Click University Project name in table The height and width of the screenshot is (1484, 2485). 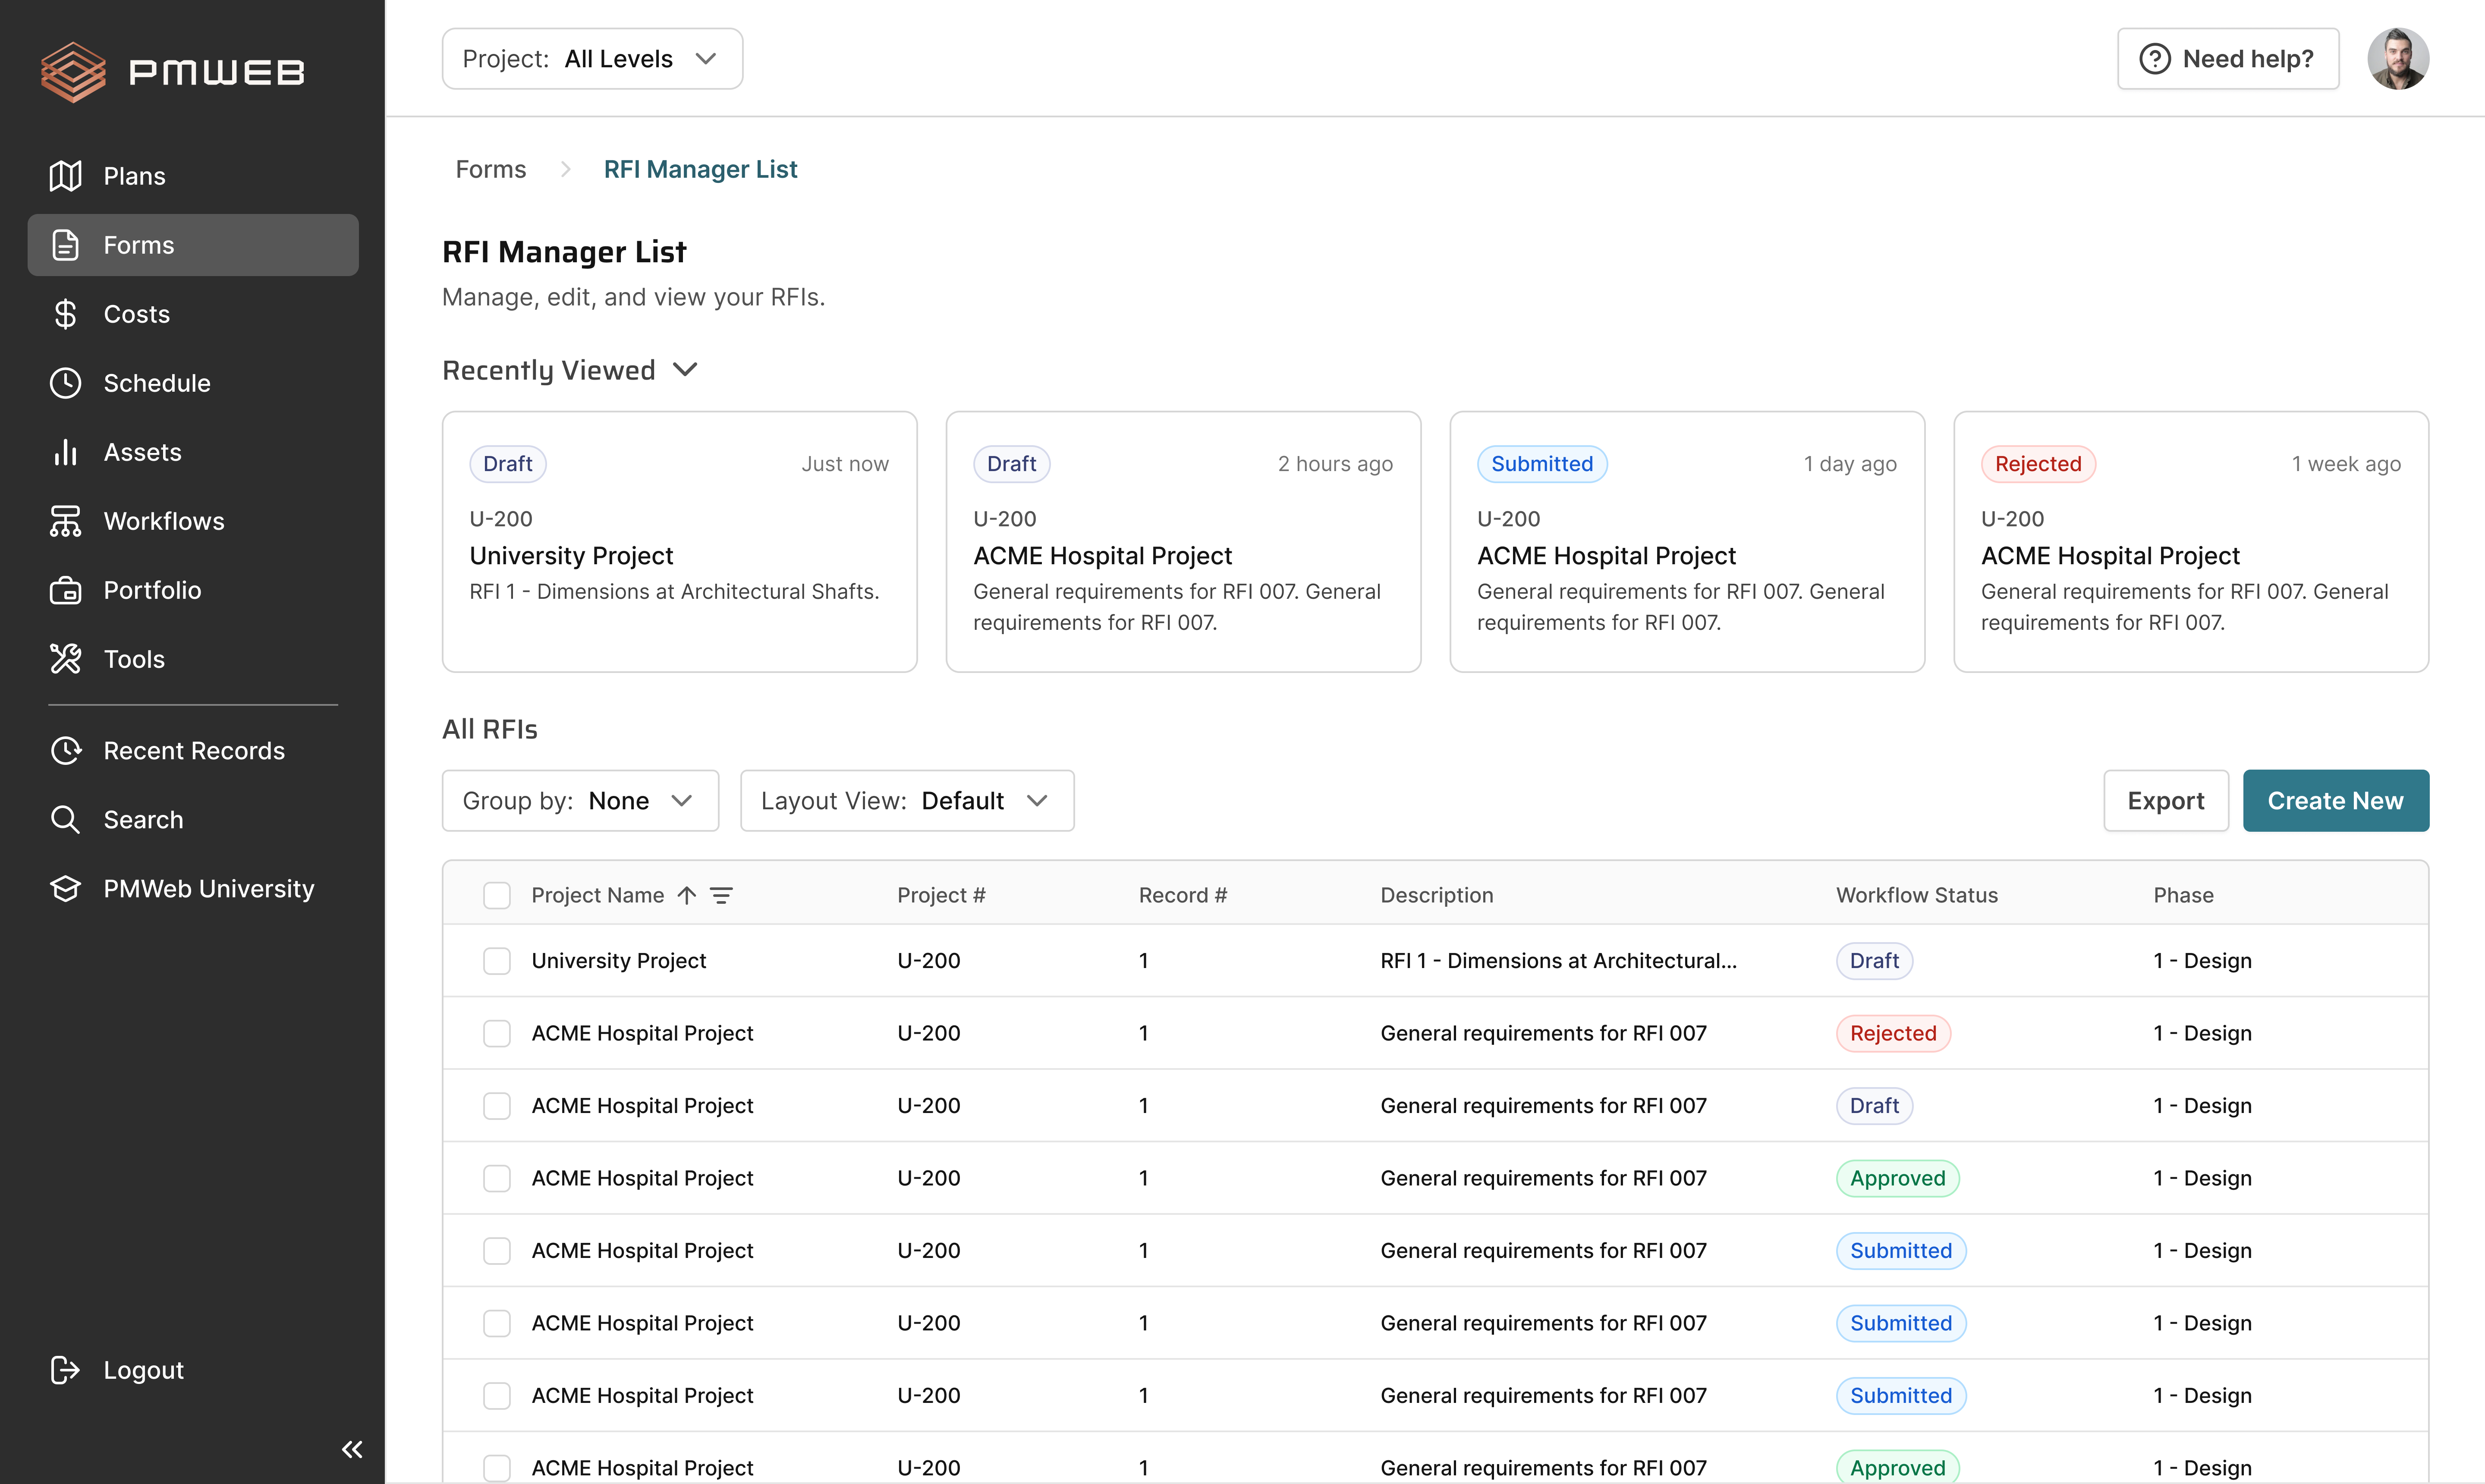coord(619,961)
